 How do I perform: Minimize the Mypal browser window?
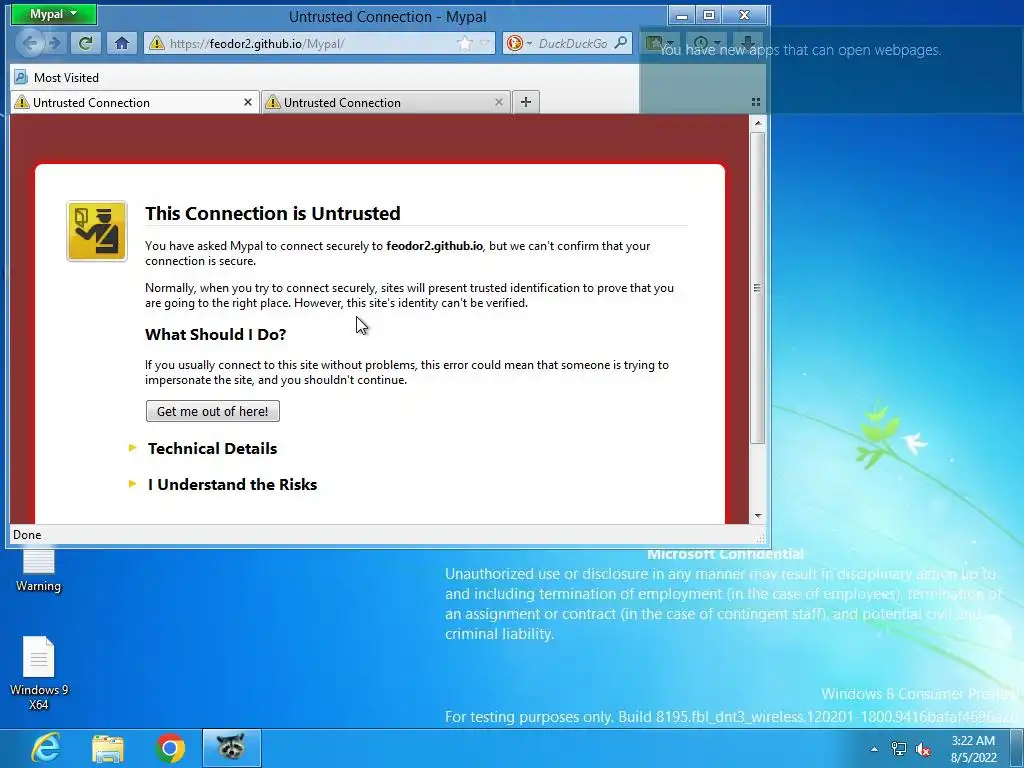(x=682, y=14)
